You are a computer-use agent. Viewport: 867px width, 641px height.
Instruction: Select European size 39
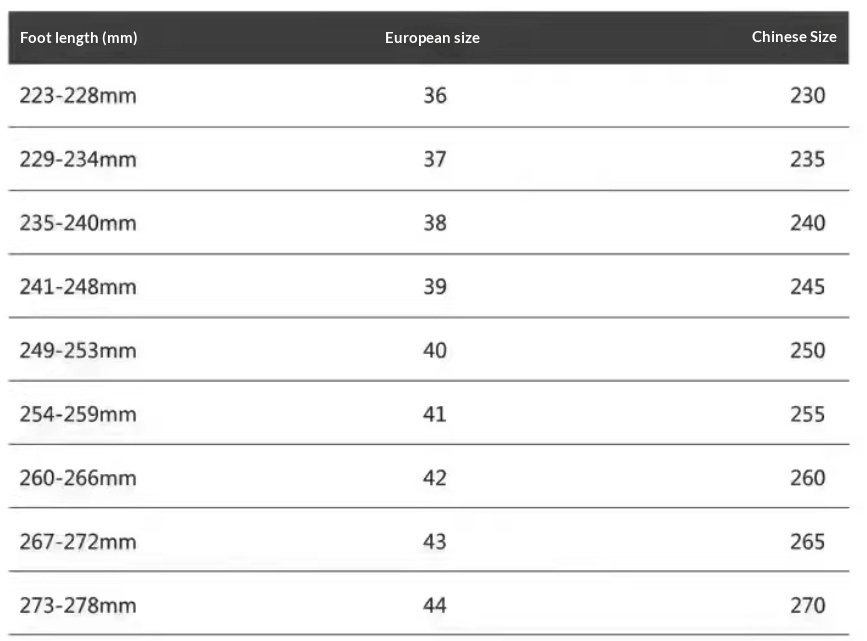tap(435, 287)
